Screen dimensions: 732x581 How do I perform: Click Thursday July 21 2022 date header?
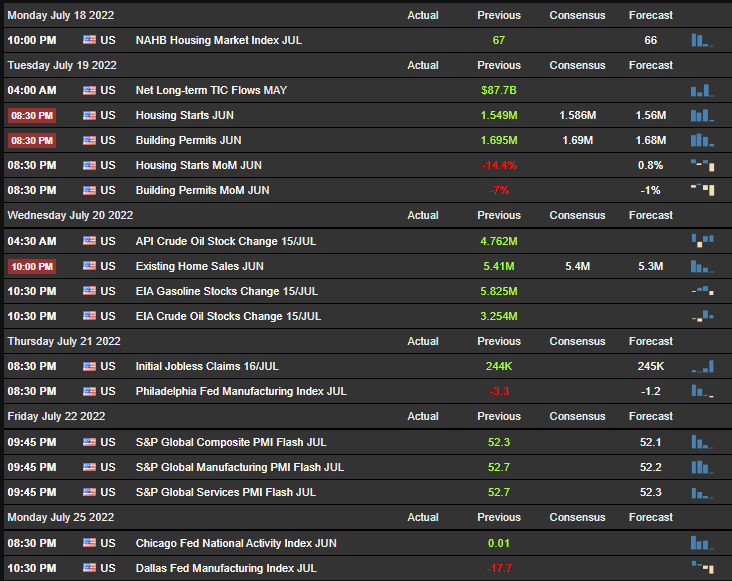[x=64, y=341]
